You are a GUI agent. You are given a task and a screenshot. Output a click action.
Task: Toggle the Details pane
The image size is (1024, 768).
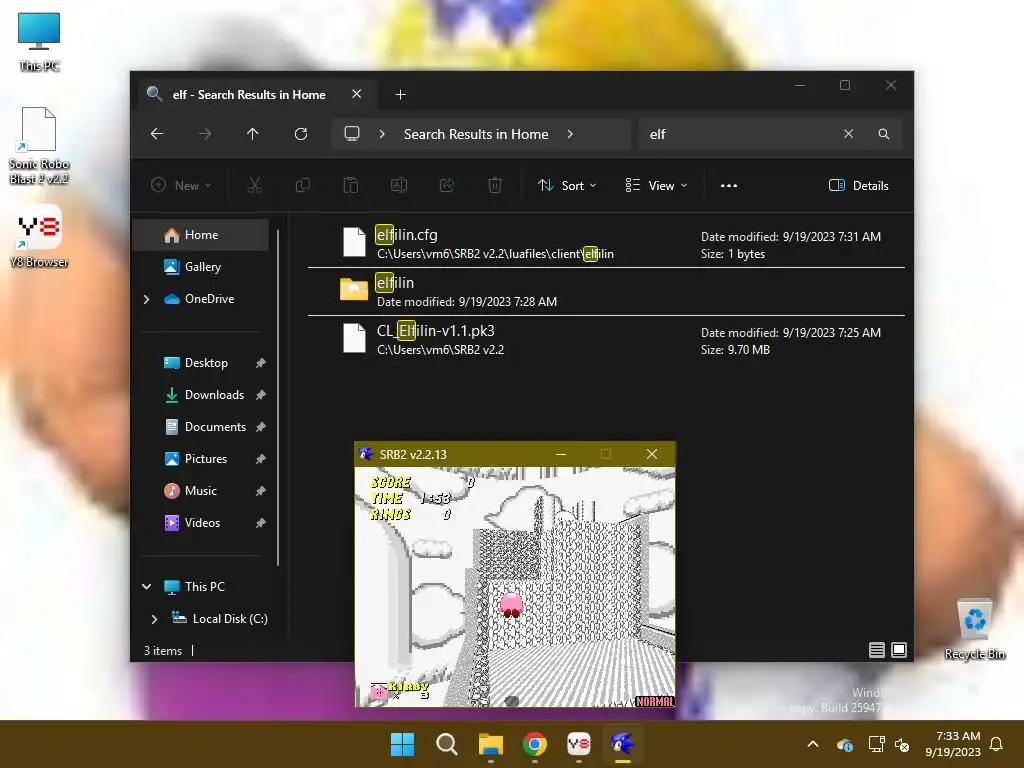[858, 185]
